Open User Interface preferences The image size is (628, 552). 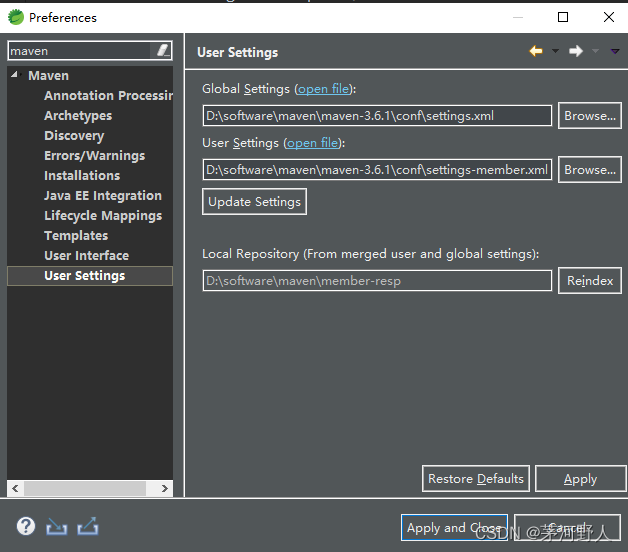click(x=87, y=256)
